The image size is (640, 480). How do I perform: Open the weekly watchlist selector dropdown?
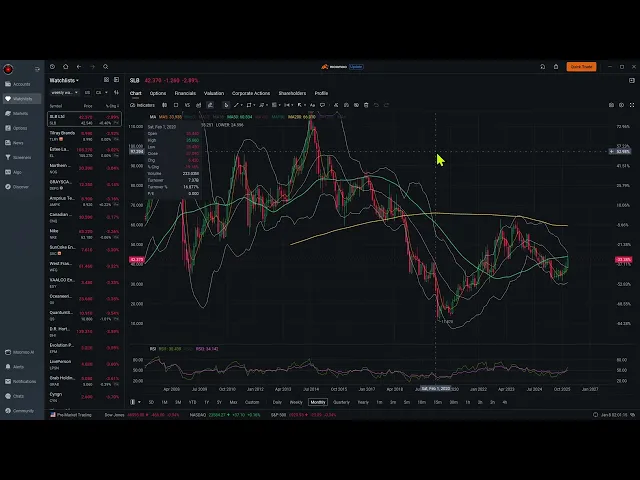pos(64,93)
